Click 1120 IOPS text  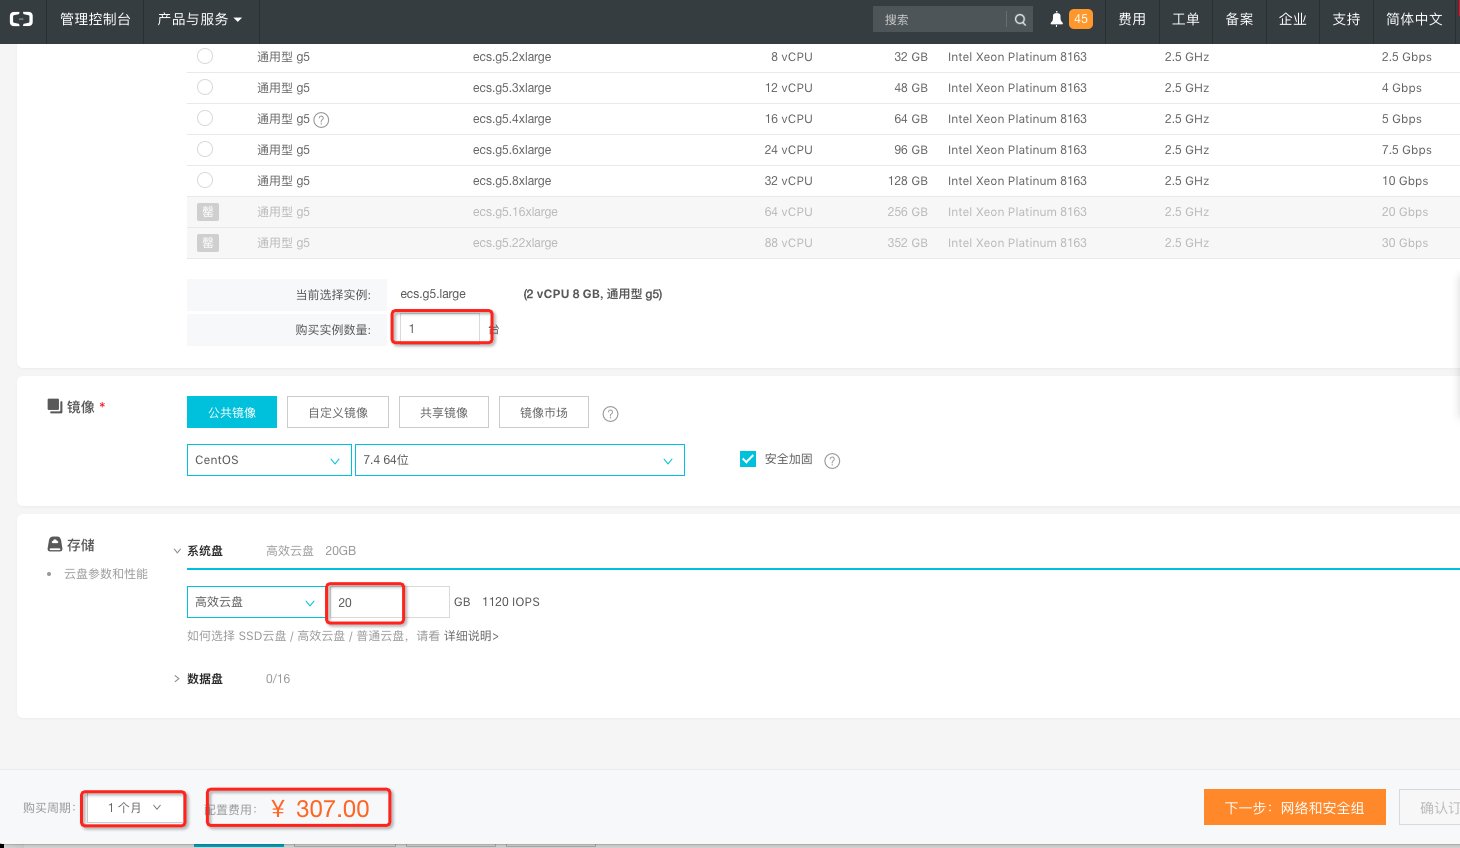[x=511, y=602]
